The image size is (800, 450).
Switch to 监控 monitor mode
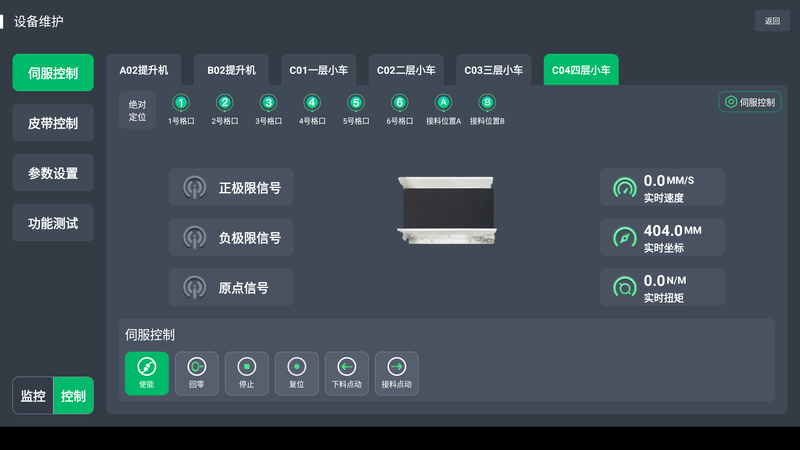[33, 396]
